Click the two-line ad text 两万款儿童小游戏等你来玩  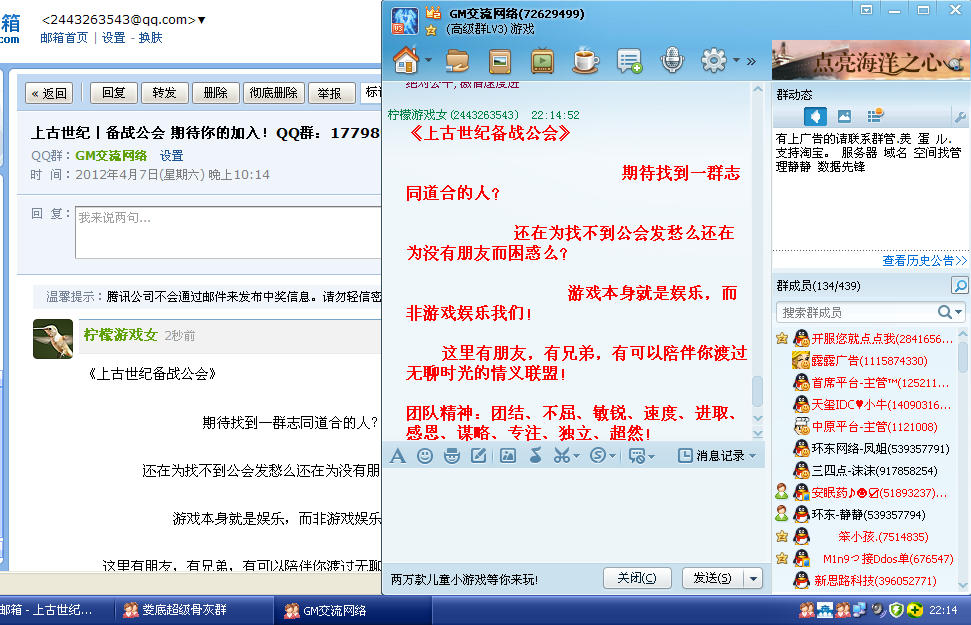click(x=464, y=580)
